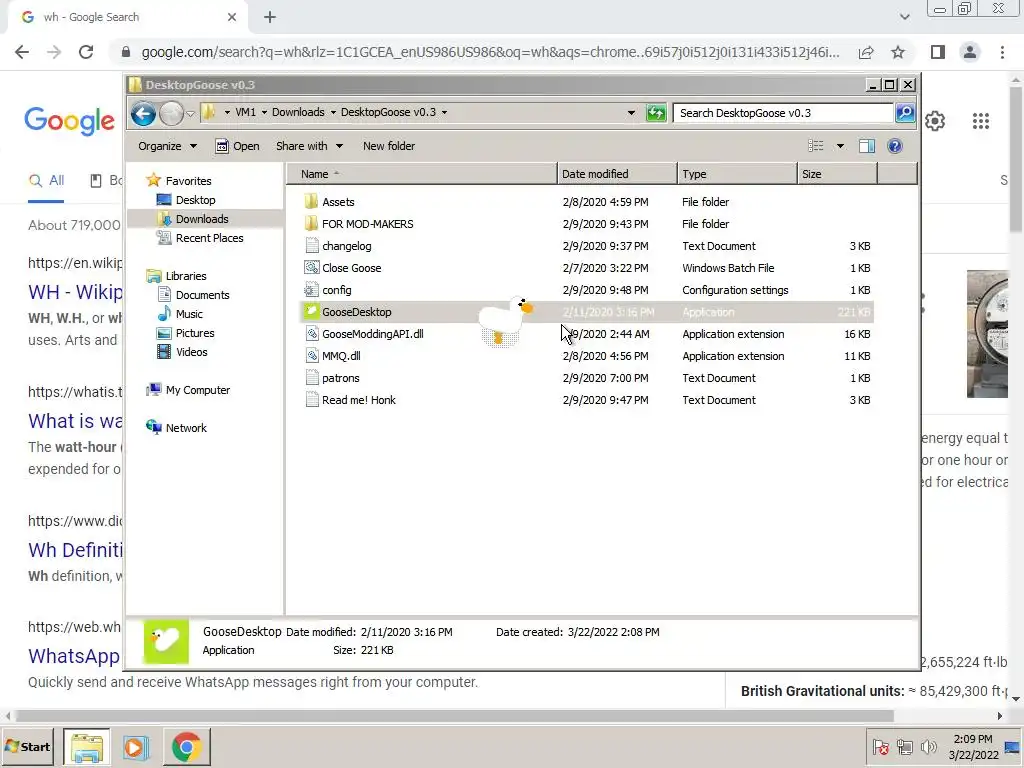Refresh the DesktopGoose folder view
Screen dimensions: 1024x768
[x=656, y=113]
